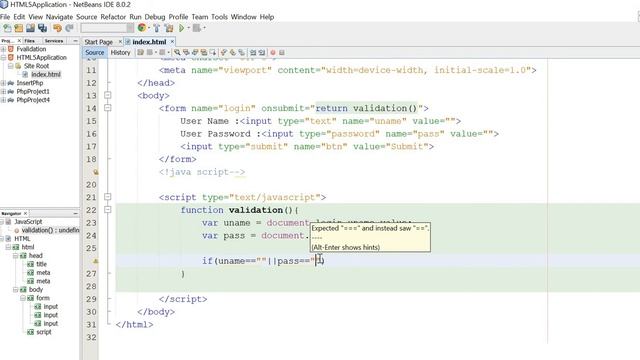Expand the InsertPhp project node

coord(3,83)
